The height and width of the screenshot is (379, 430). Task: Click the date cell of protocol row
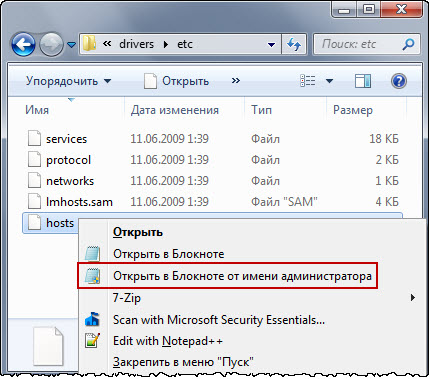tap(169, 160)
